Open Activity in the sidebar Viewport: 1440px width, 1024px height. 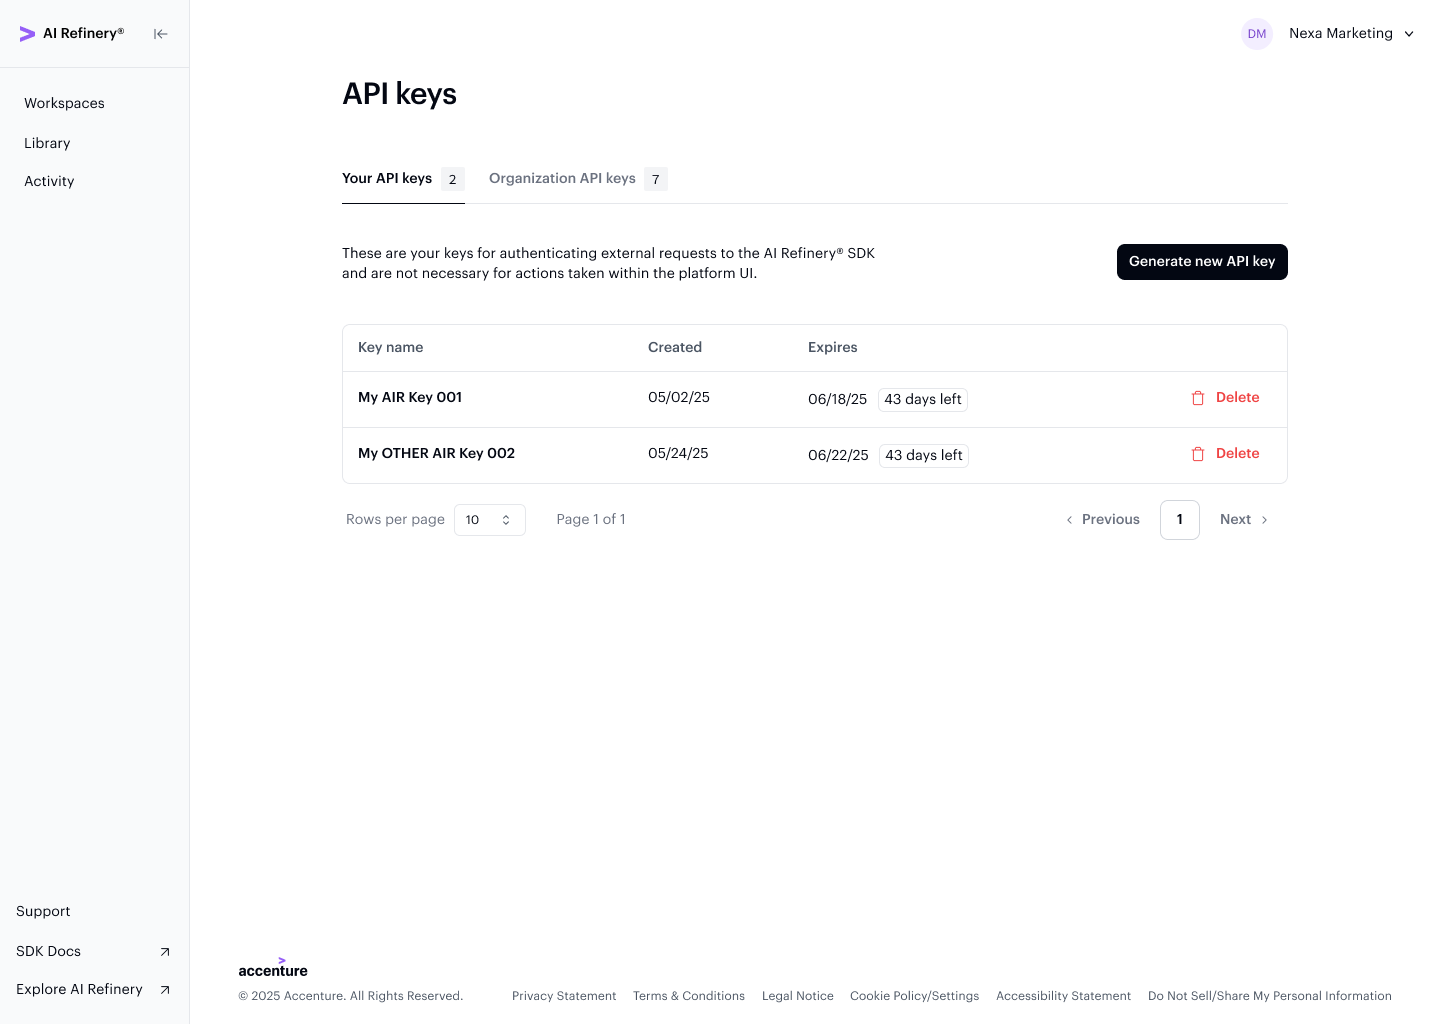click(x=49, y=181)
